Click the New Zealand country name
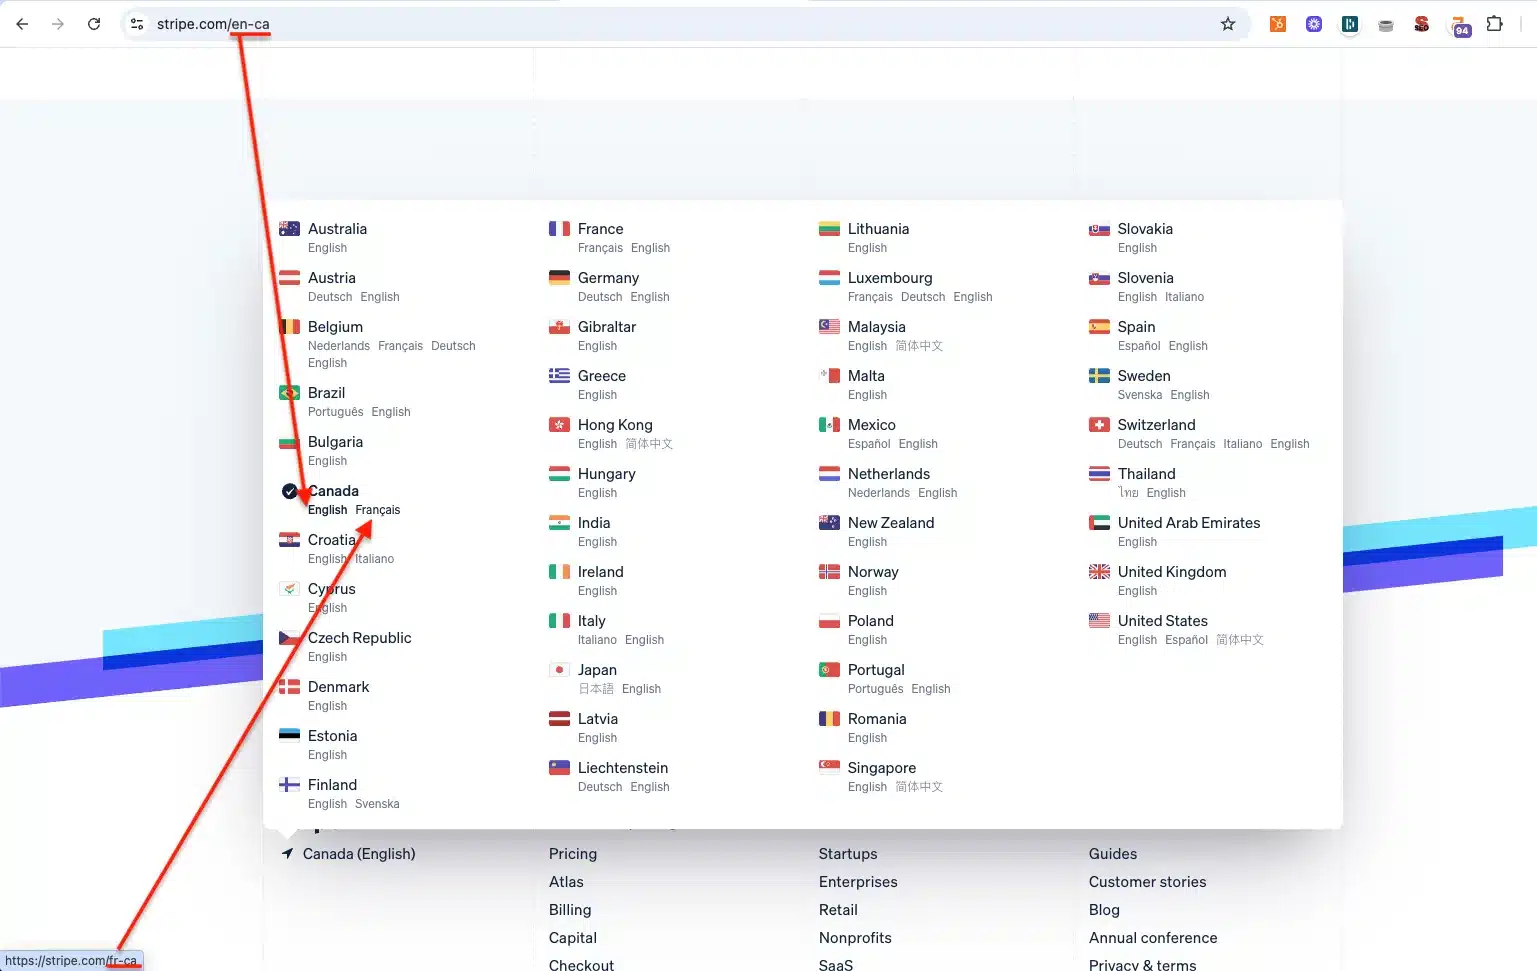The height and width of the screenshot is (971, 1537). coord(891,523)
